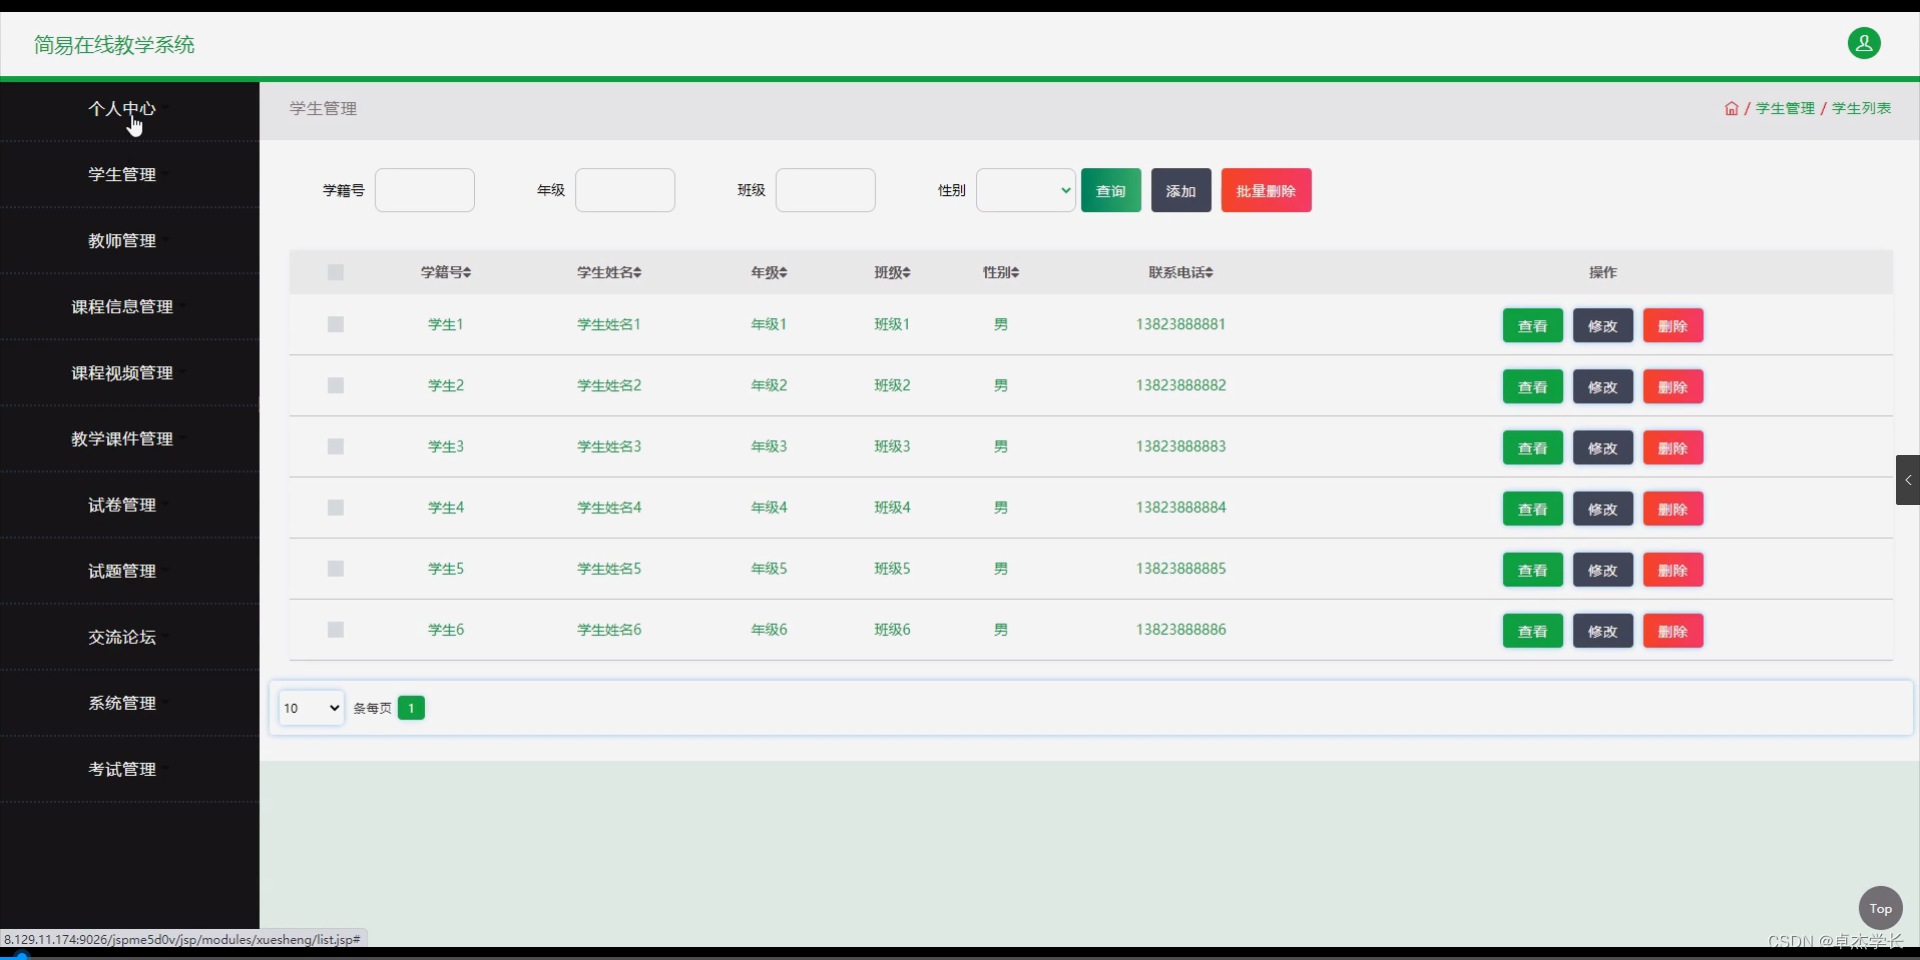This screenshot has width=1920, height=960.
Task: Open 交流论坛 in the sidebar
Action: [122, 636]
